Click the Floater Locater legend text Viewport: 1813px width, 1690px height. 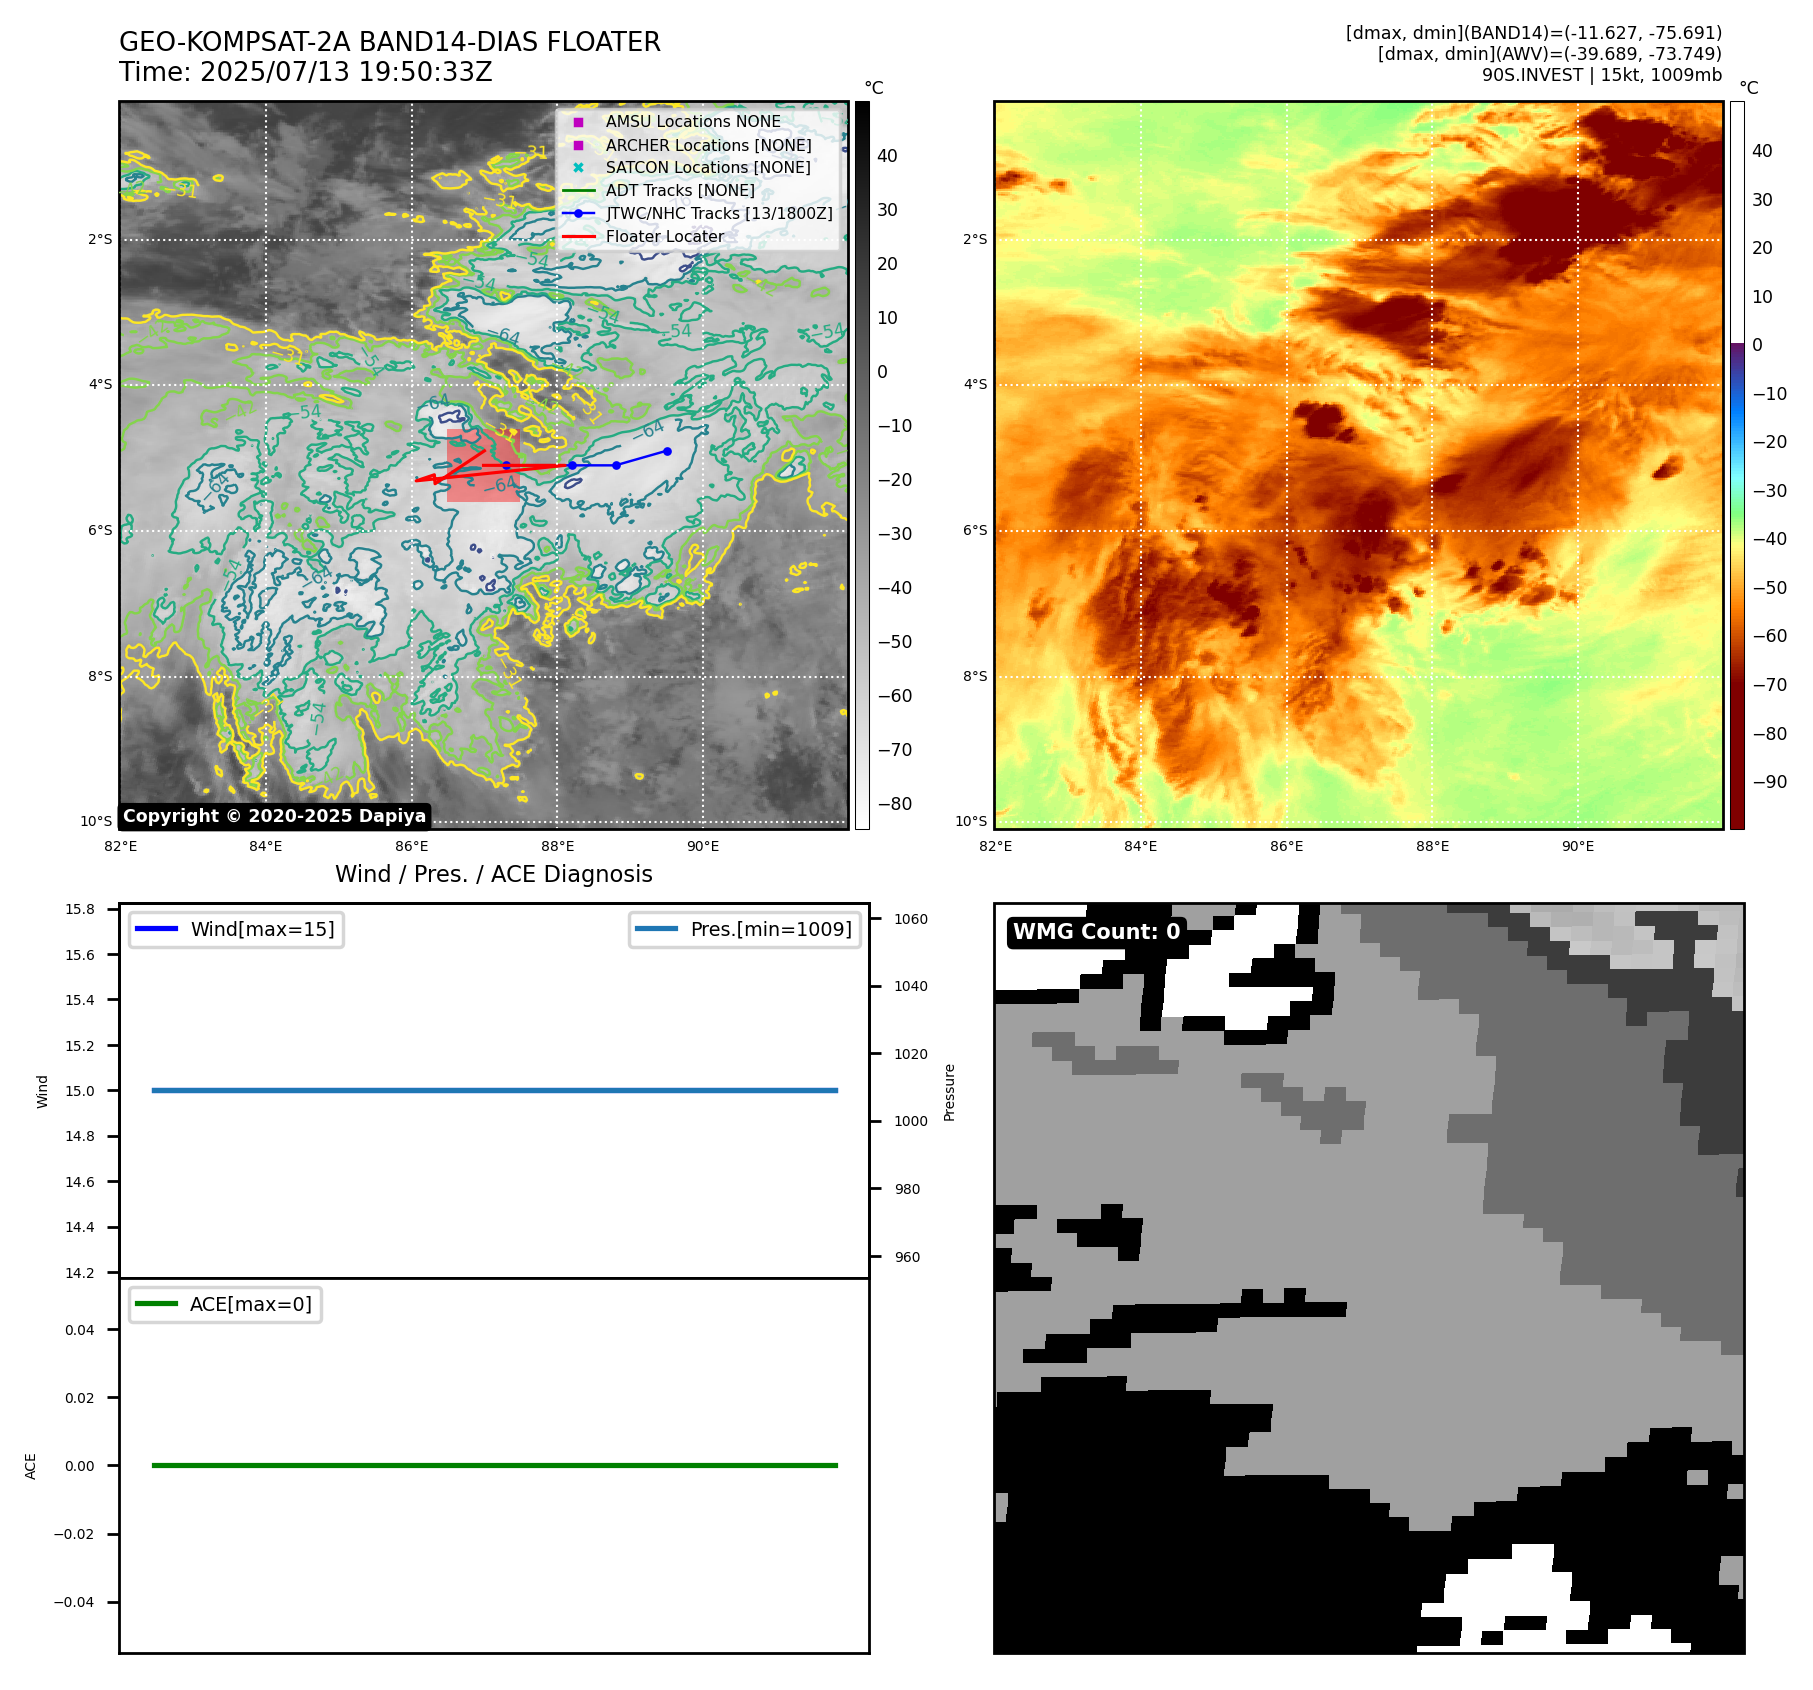tap(665, 236)
